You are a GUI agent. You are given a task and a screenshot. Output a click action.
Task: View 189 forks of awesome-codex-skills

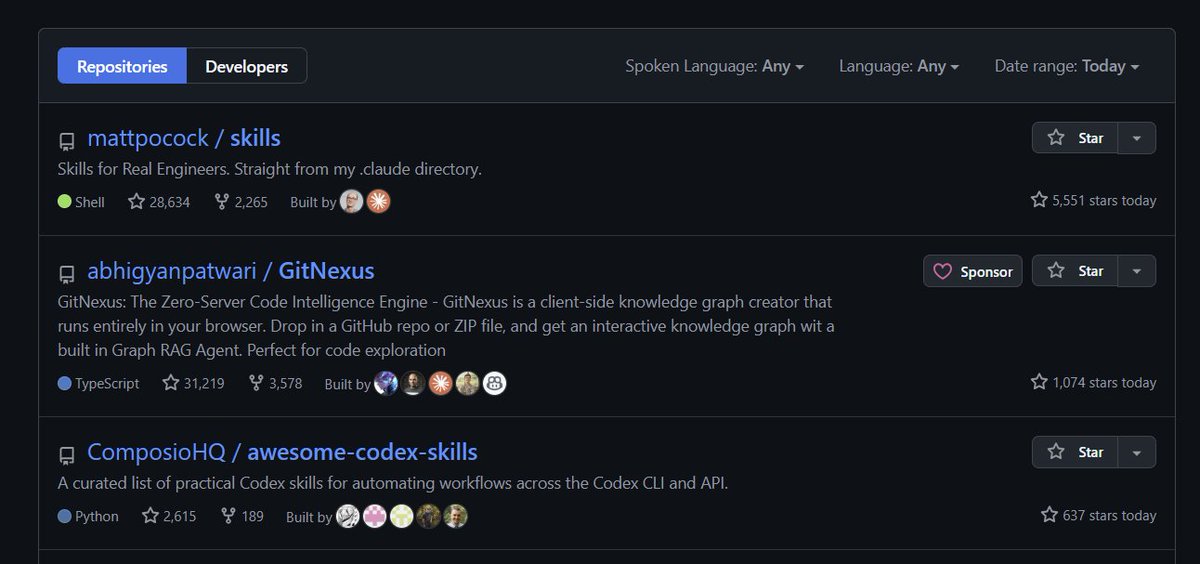pos(241,516)
